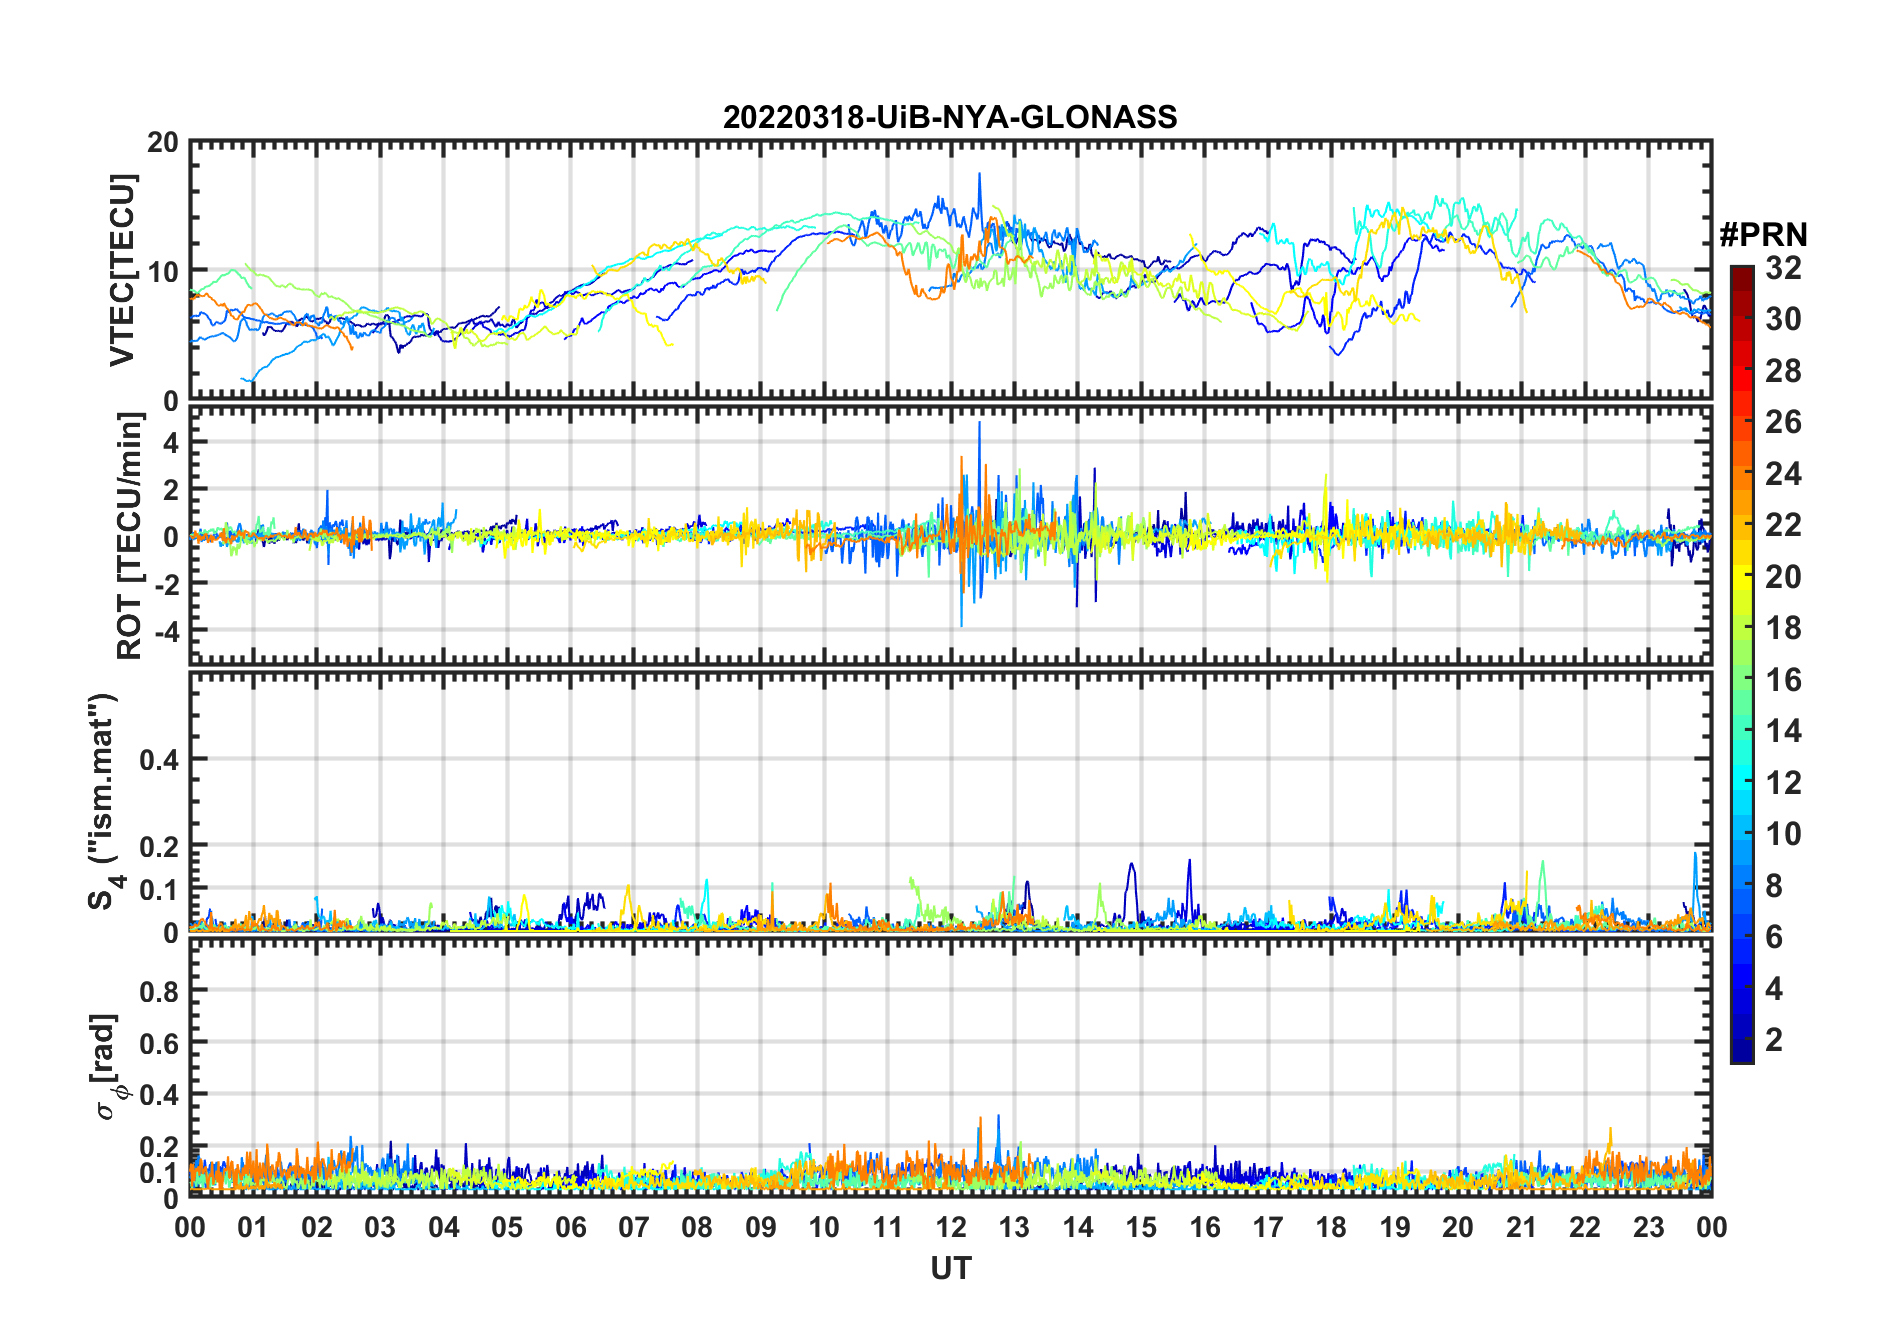Viewport: 1902px width, 1330px height.
Task: Click the #PRN colorbar title
Action: coord(1763,235)
